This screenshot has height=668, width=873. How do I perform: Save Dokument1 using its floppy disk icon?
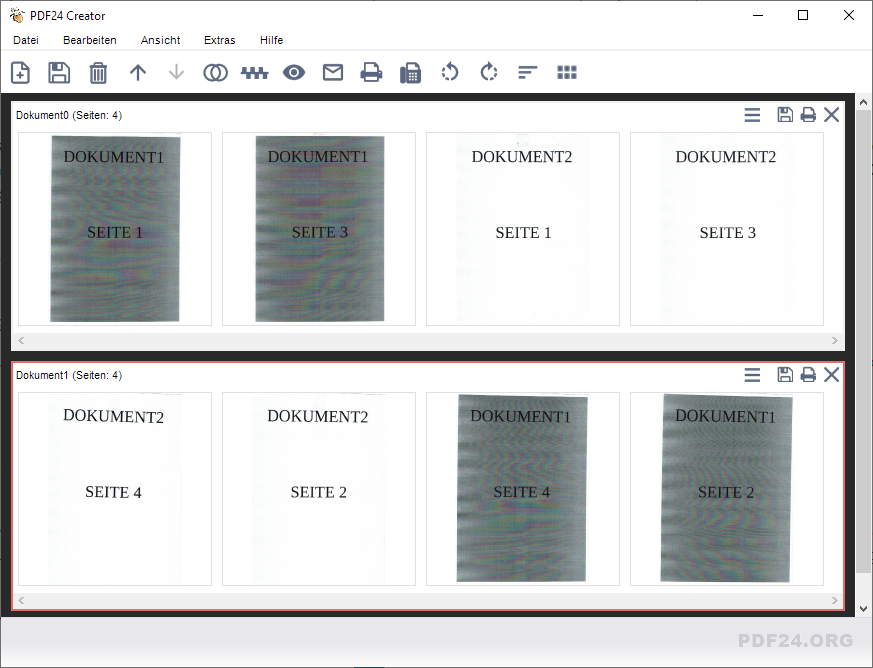[785, 375]
